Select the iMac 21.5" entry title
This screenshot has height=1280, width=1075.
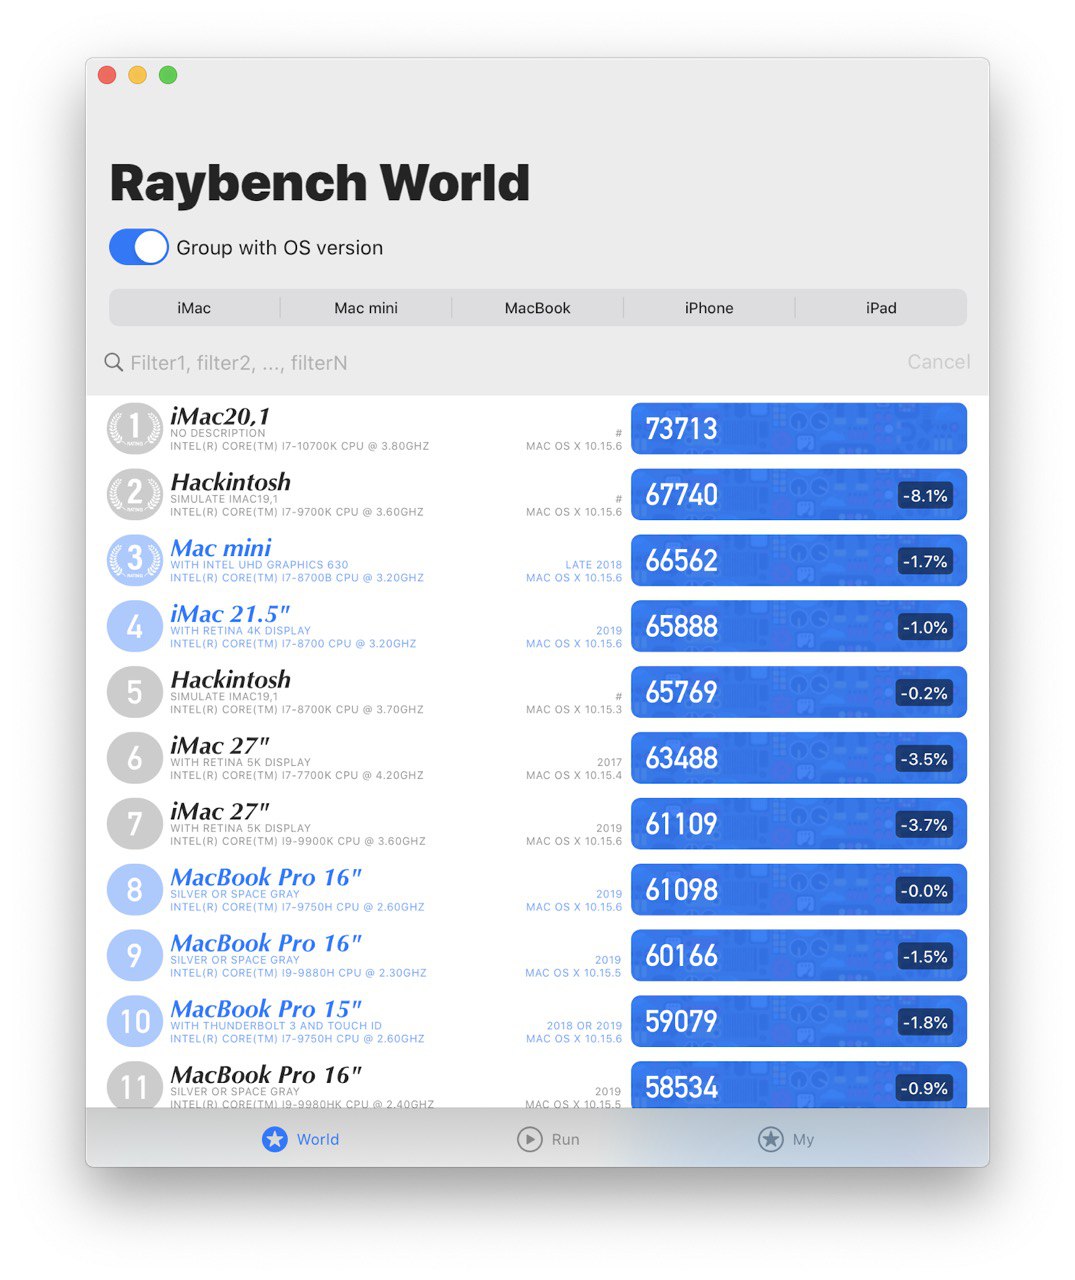coord(230,614)
